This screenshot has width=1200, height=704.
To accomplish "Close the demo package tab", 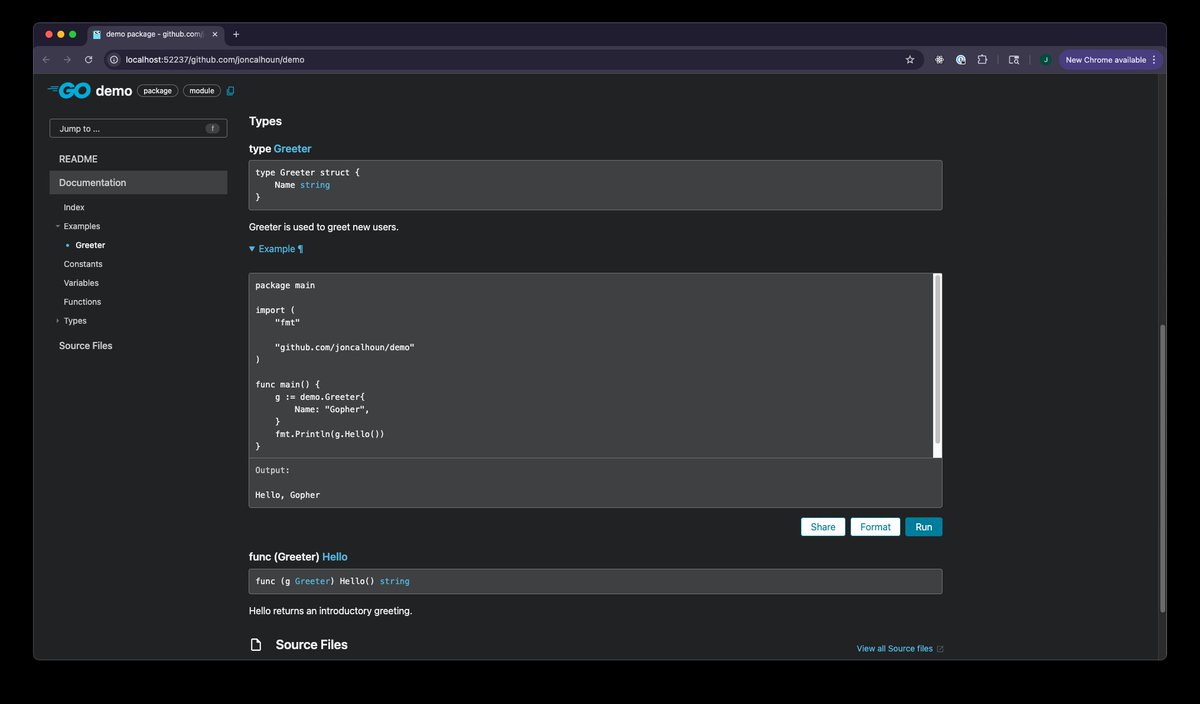I will [x=215, y=34].
